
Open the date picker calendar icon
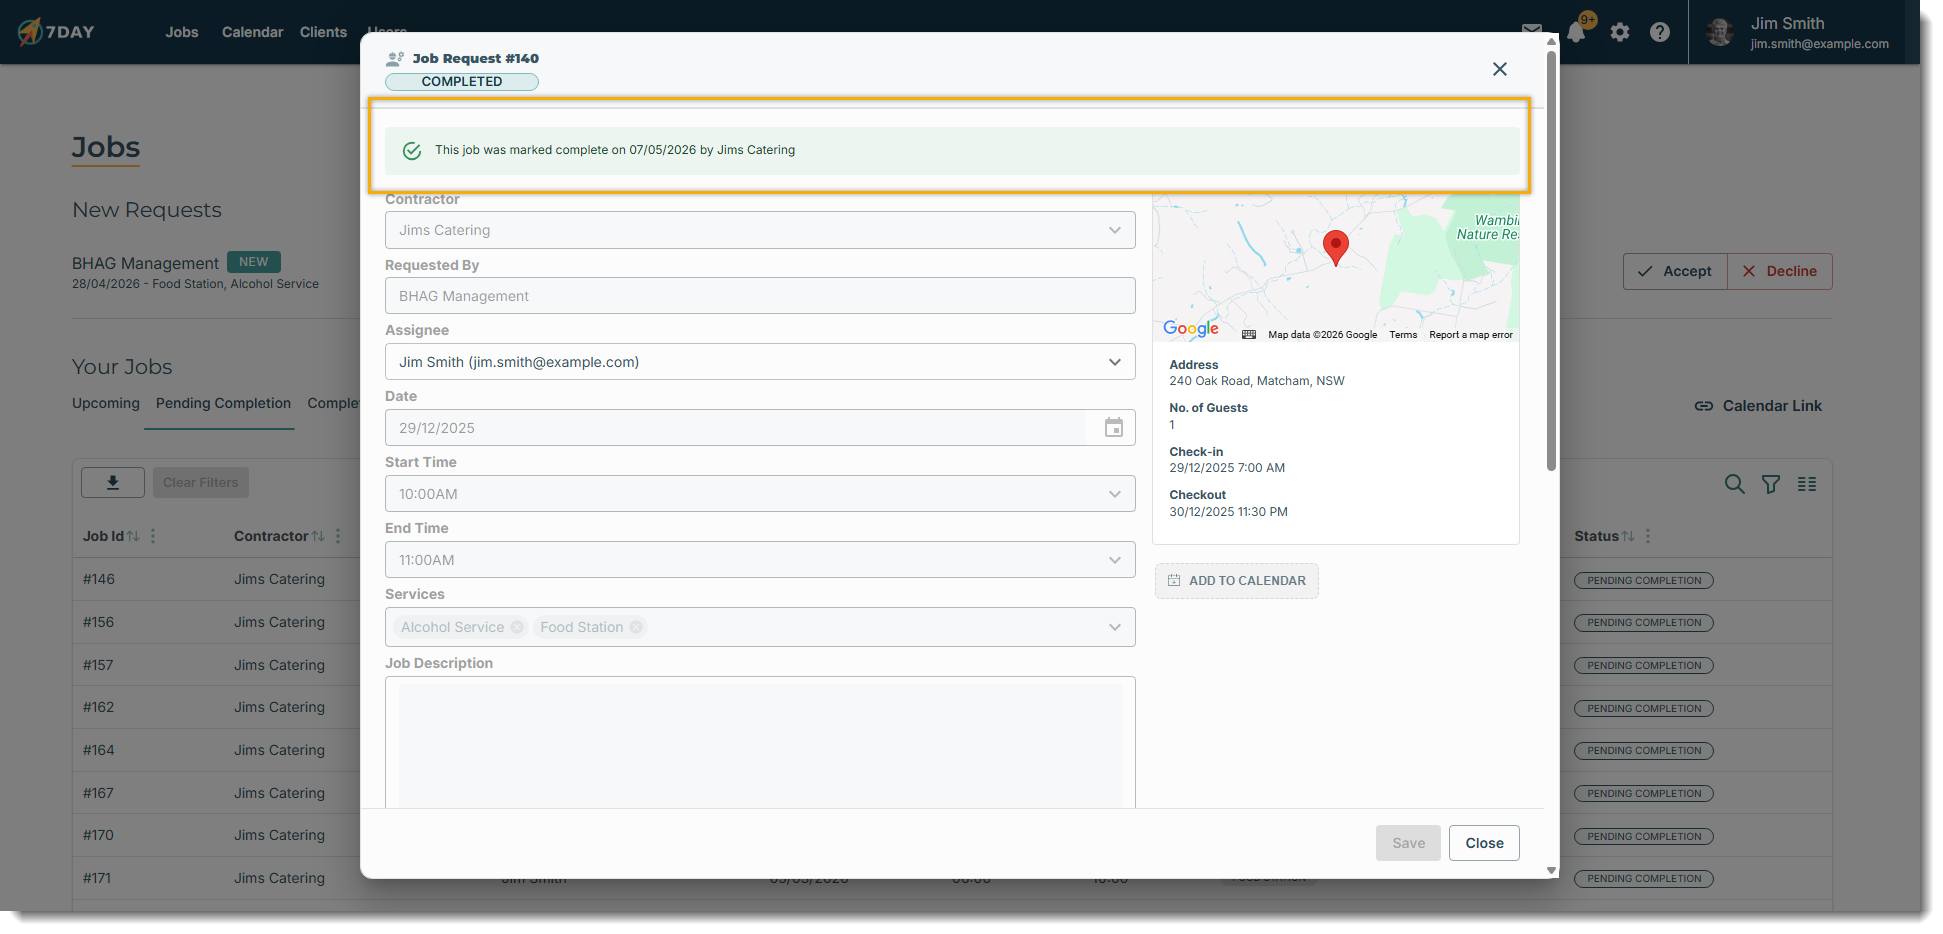tap(1114, 428)
